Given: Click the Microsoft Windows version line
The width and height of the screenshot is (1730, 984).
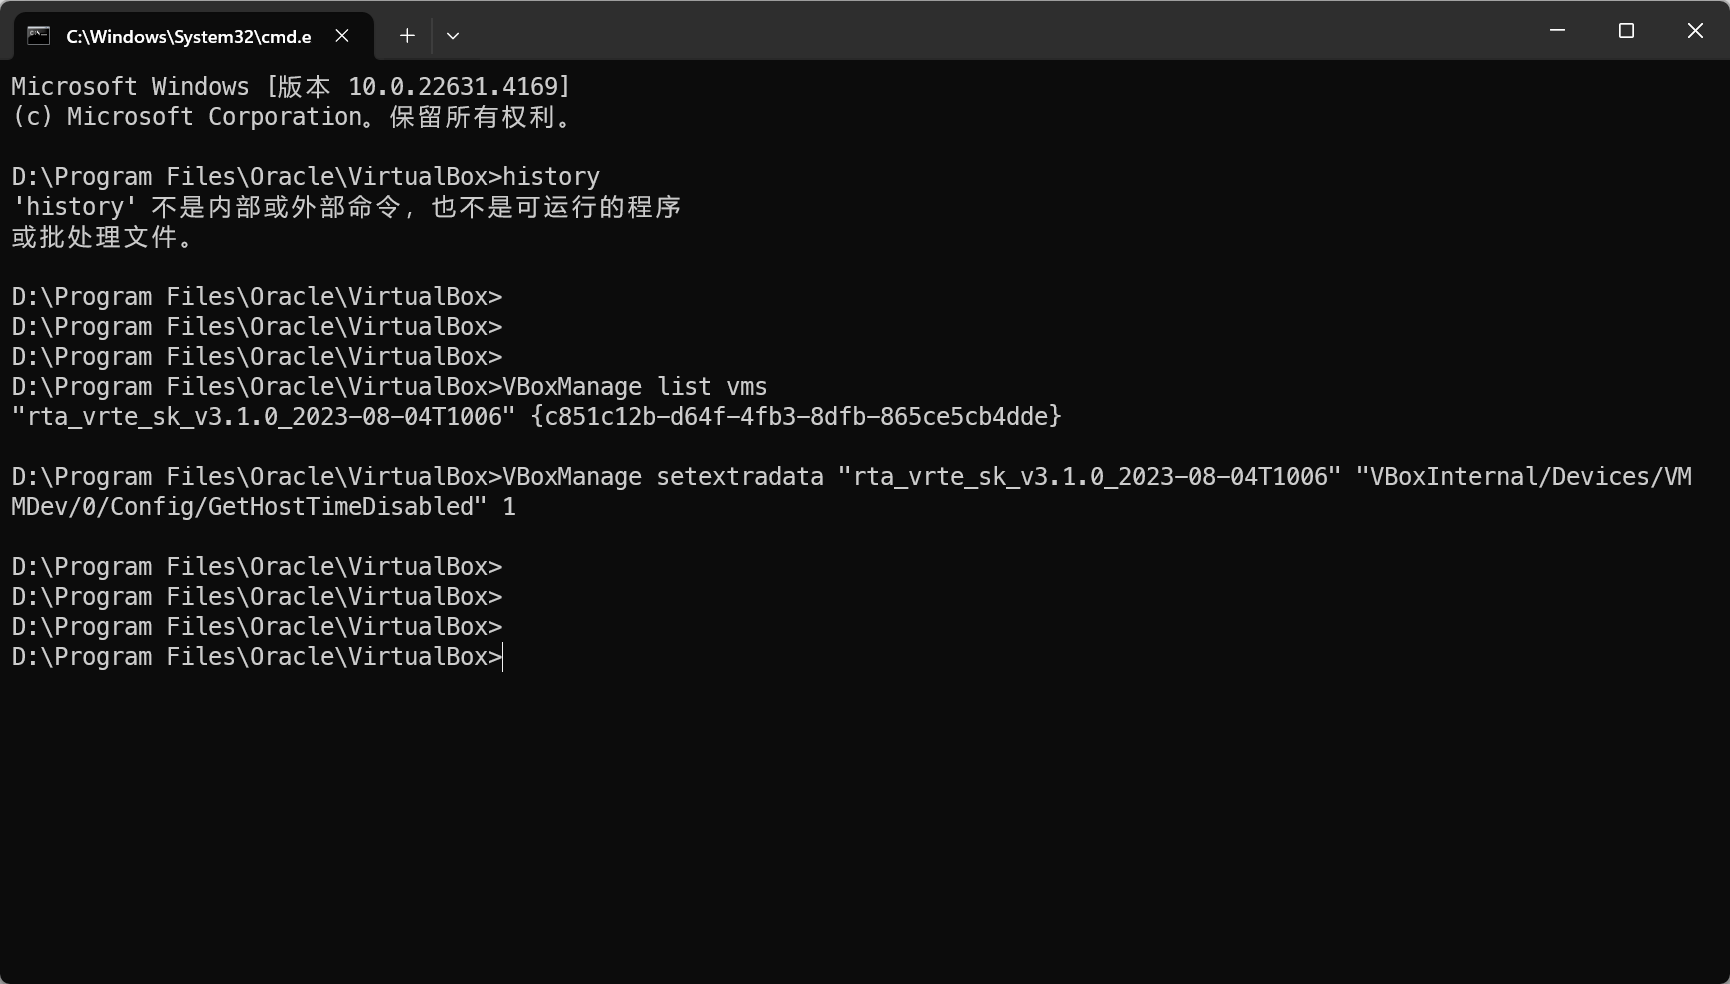Looking at the screenshot, I should (x=290, y=87).
